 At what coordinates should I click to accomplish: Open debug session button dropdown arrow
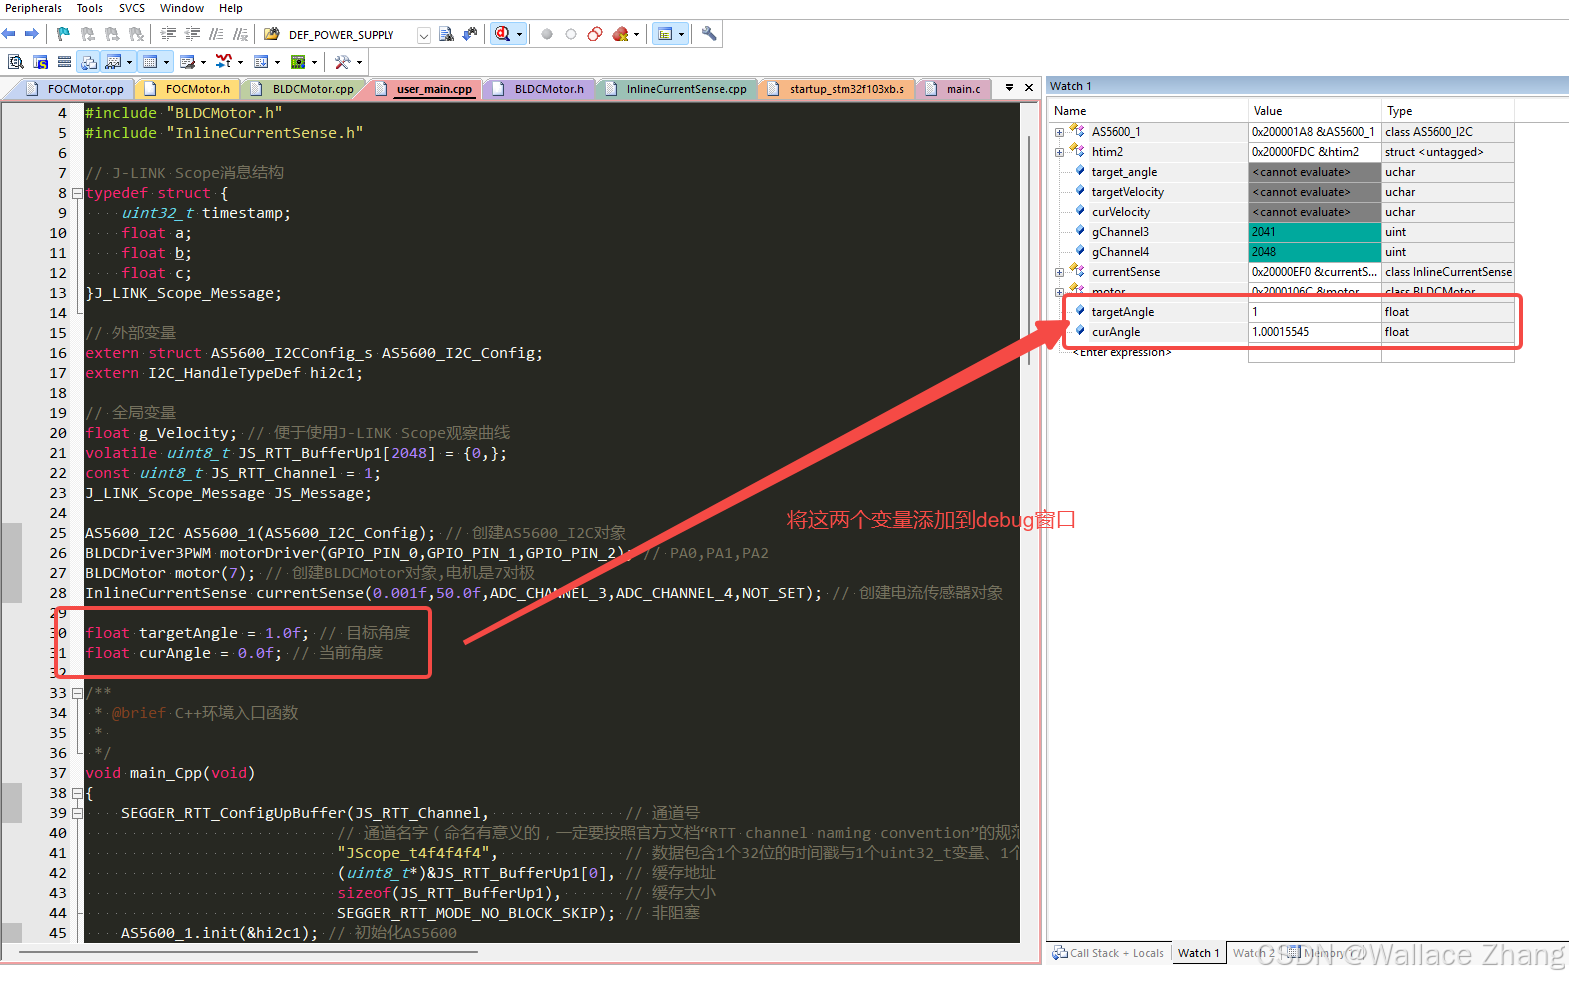[519, 34]
